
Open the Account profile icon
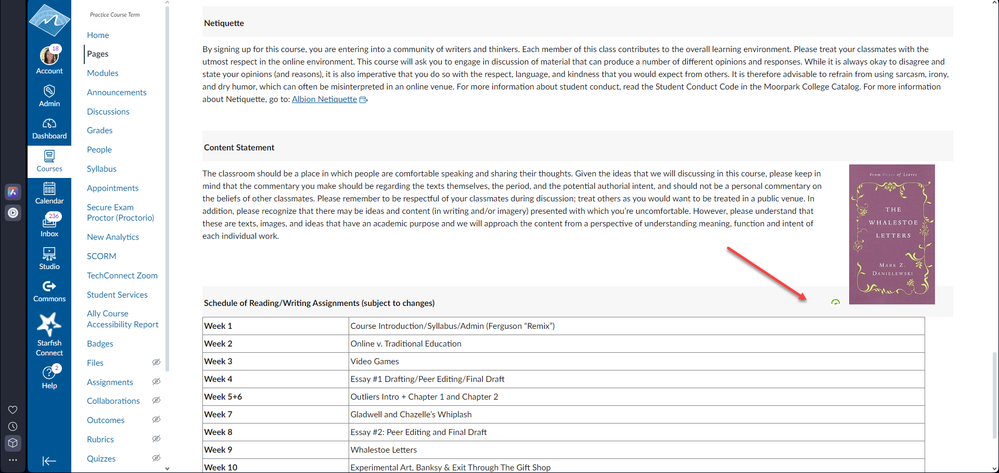tap(49, 57)
